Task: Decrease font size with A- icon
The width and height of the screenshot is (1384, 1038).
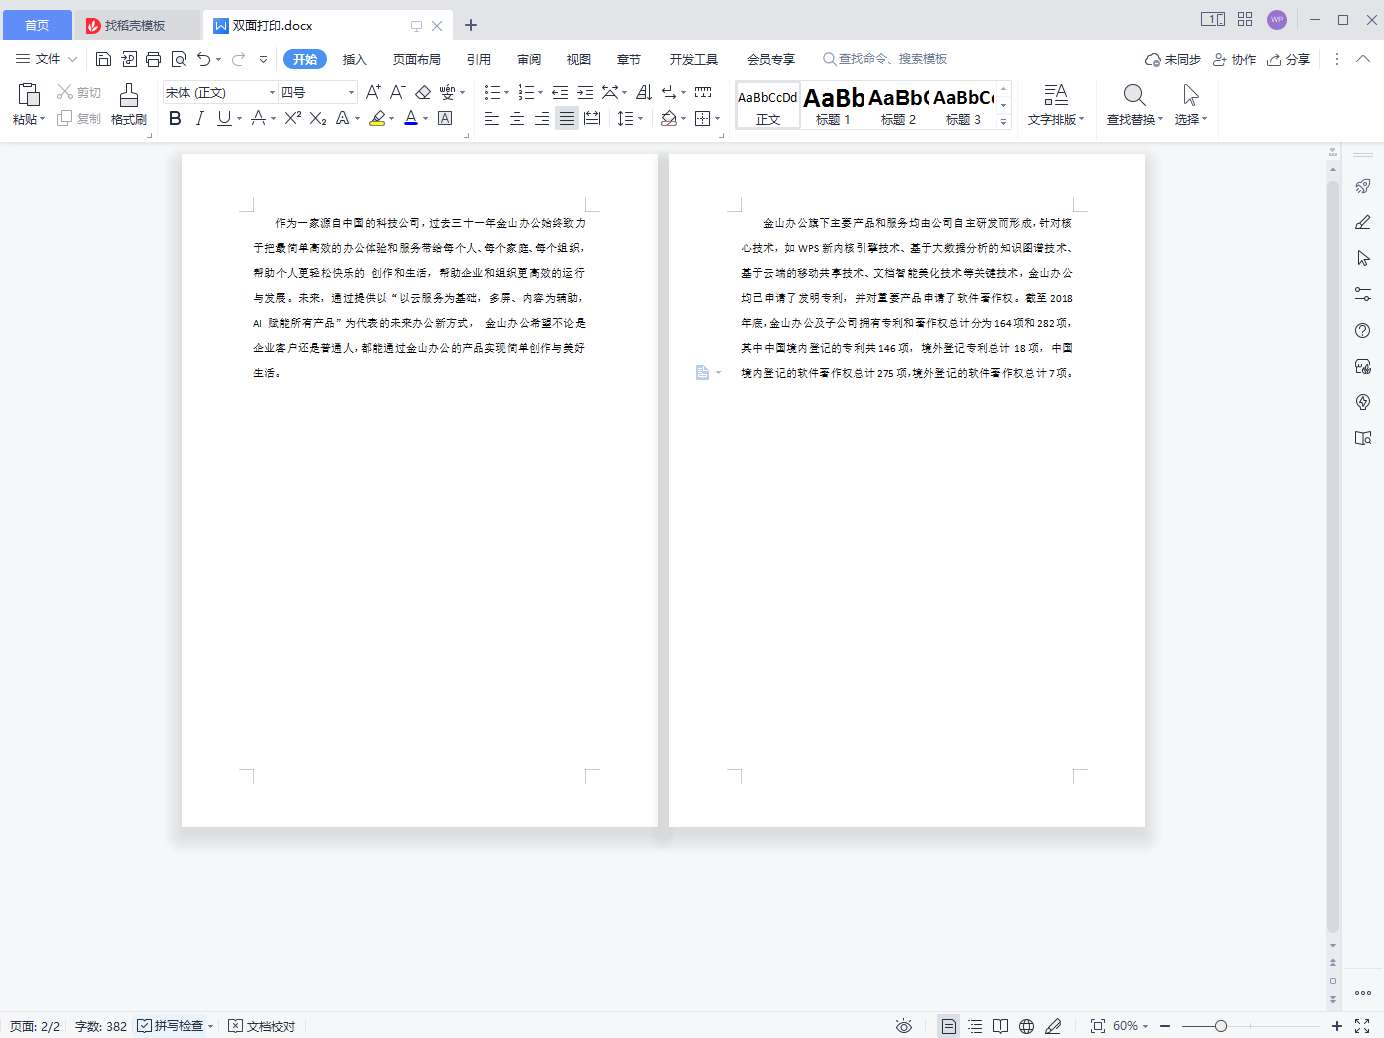Action: [397, 92]
